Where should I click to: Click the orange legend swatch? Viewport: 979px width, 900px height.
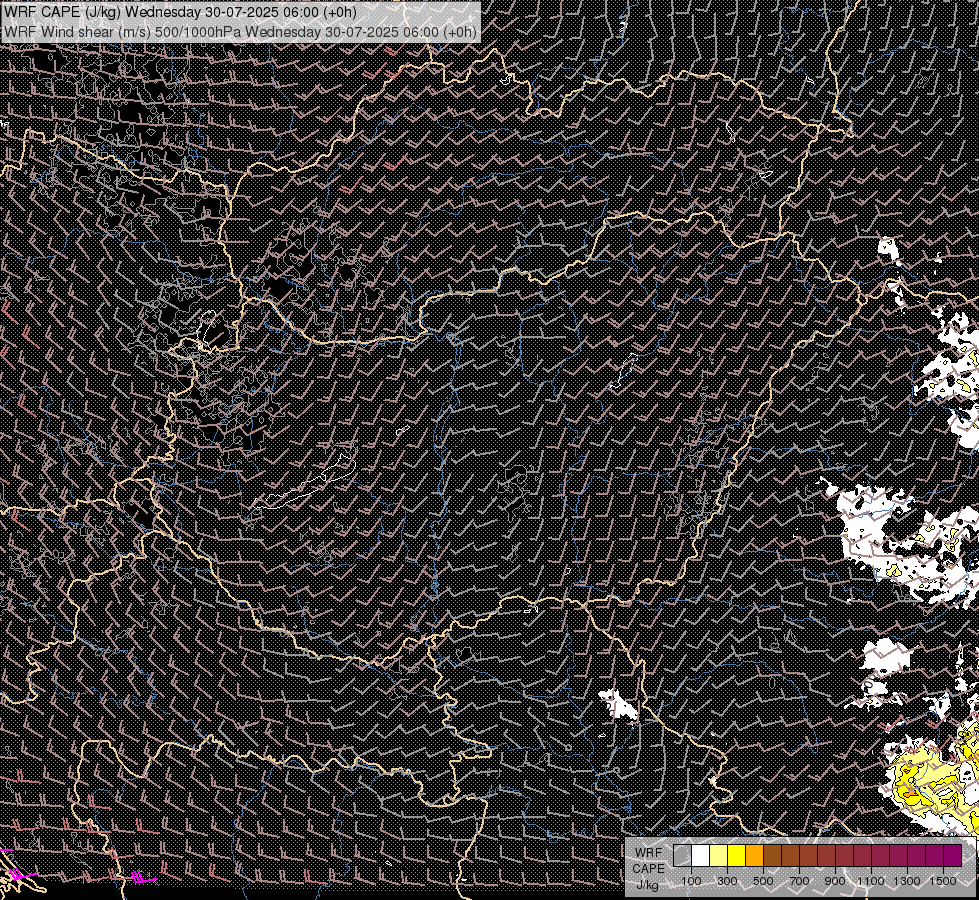pos(754,855)
